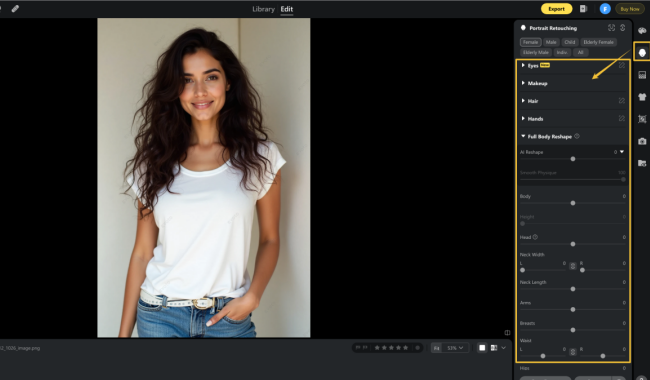Click the Waist left (L) slider handle
650x380 pixels.
point(543,356)
